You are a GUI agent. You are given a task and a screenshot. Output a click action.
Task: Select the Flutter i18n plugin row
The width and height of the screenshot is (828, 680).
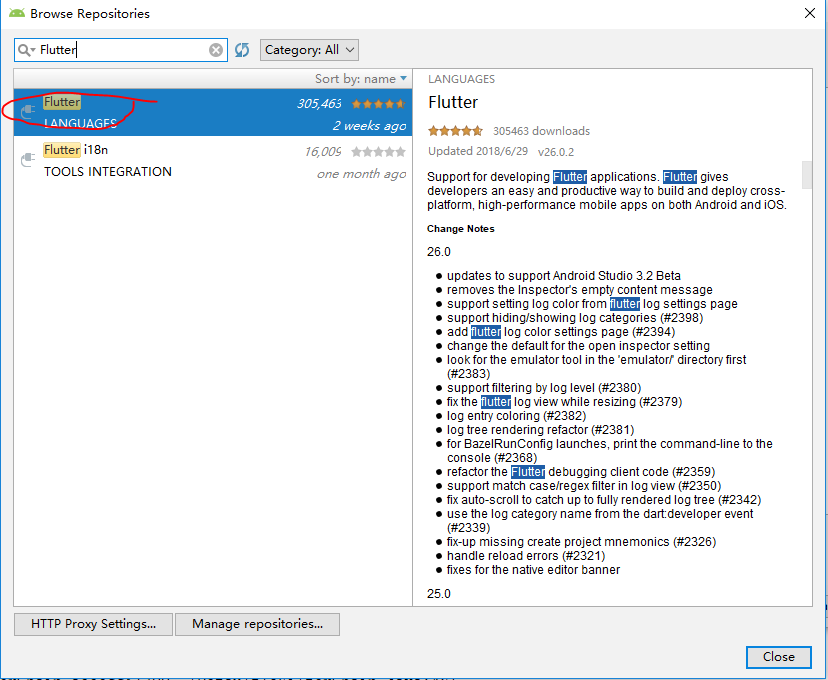(213, 160)
